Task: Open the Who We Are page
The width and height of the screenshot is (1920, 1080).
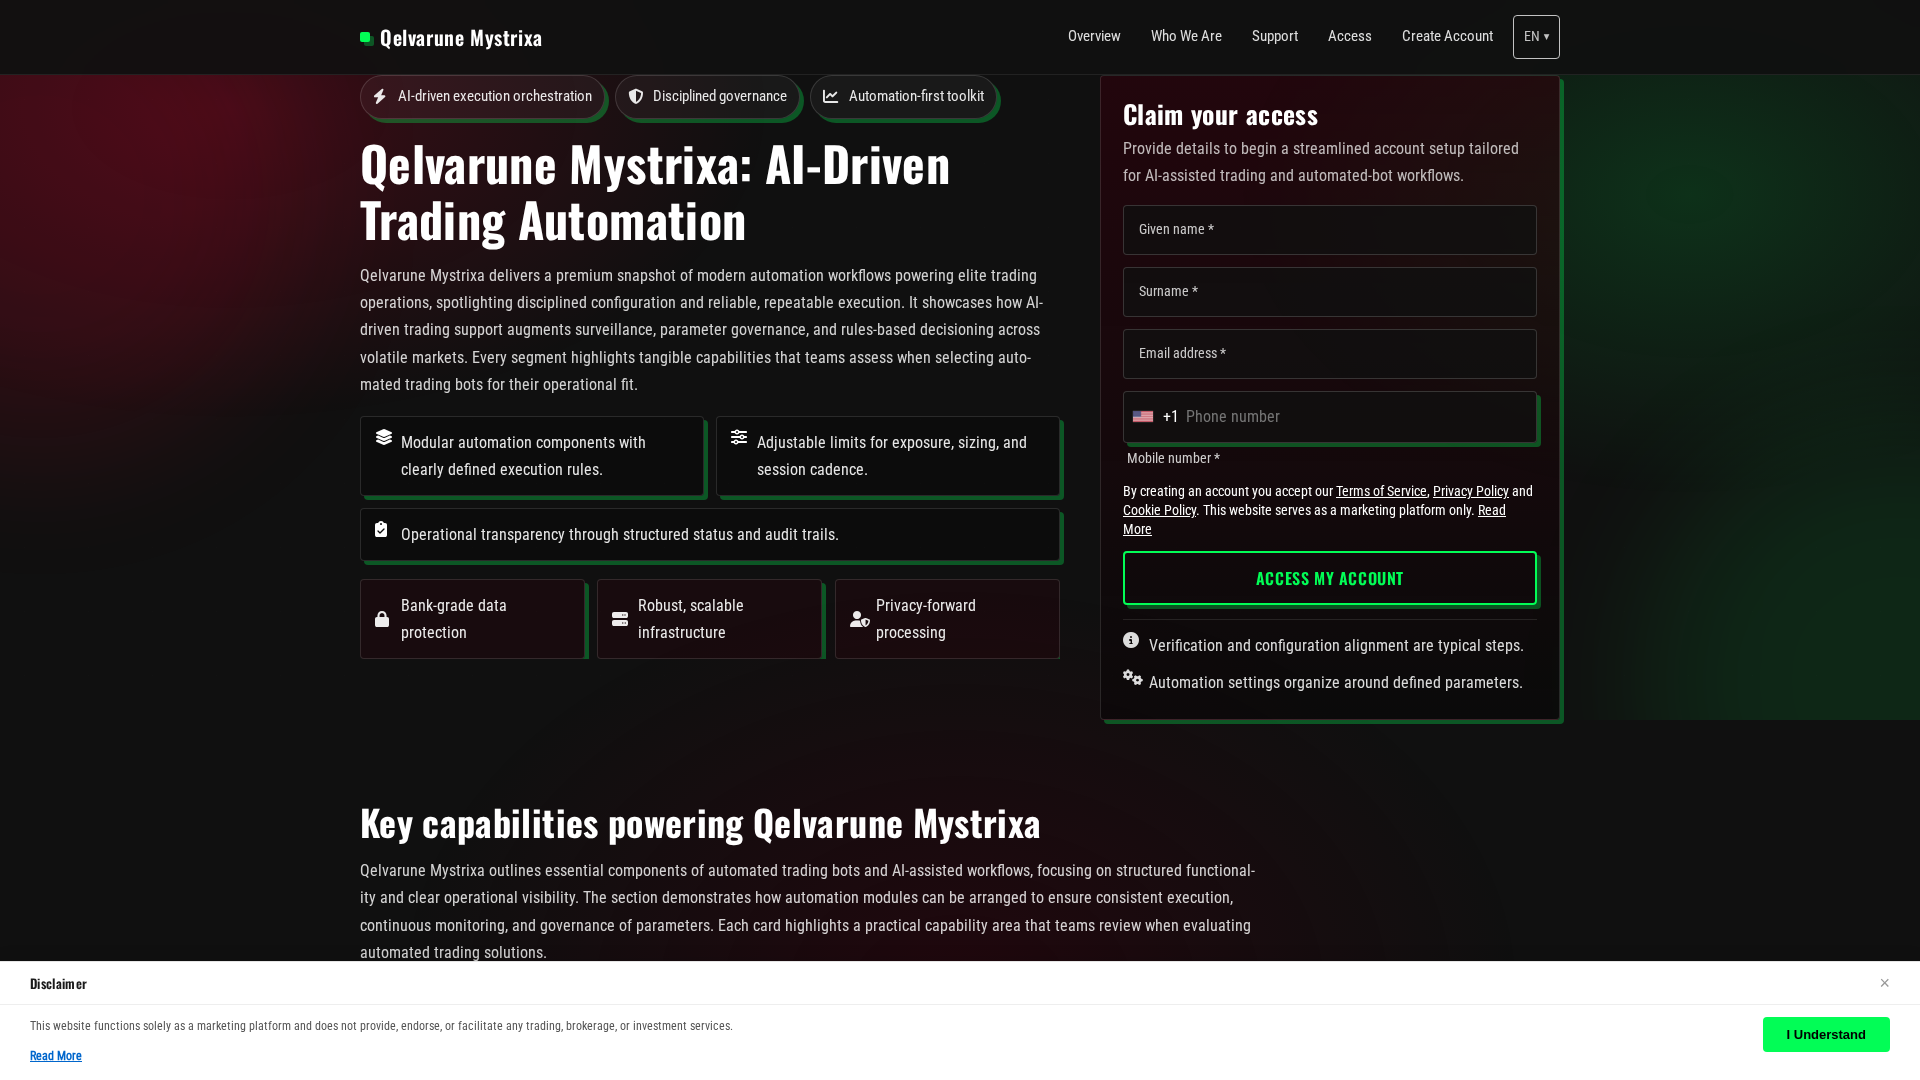Action: 1186,36
